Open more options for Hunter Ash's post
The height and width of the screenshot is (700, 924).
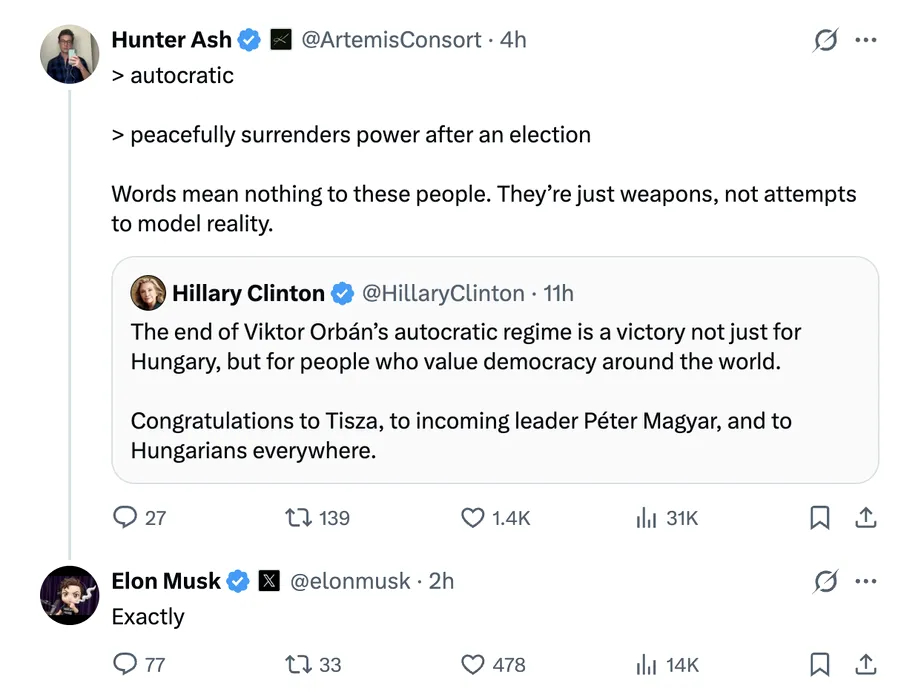click(x=866, y=40)
